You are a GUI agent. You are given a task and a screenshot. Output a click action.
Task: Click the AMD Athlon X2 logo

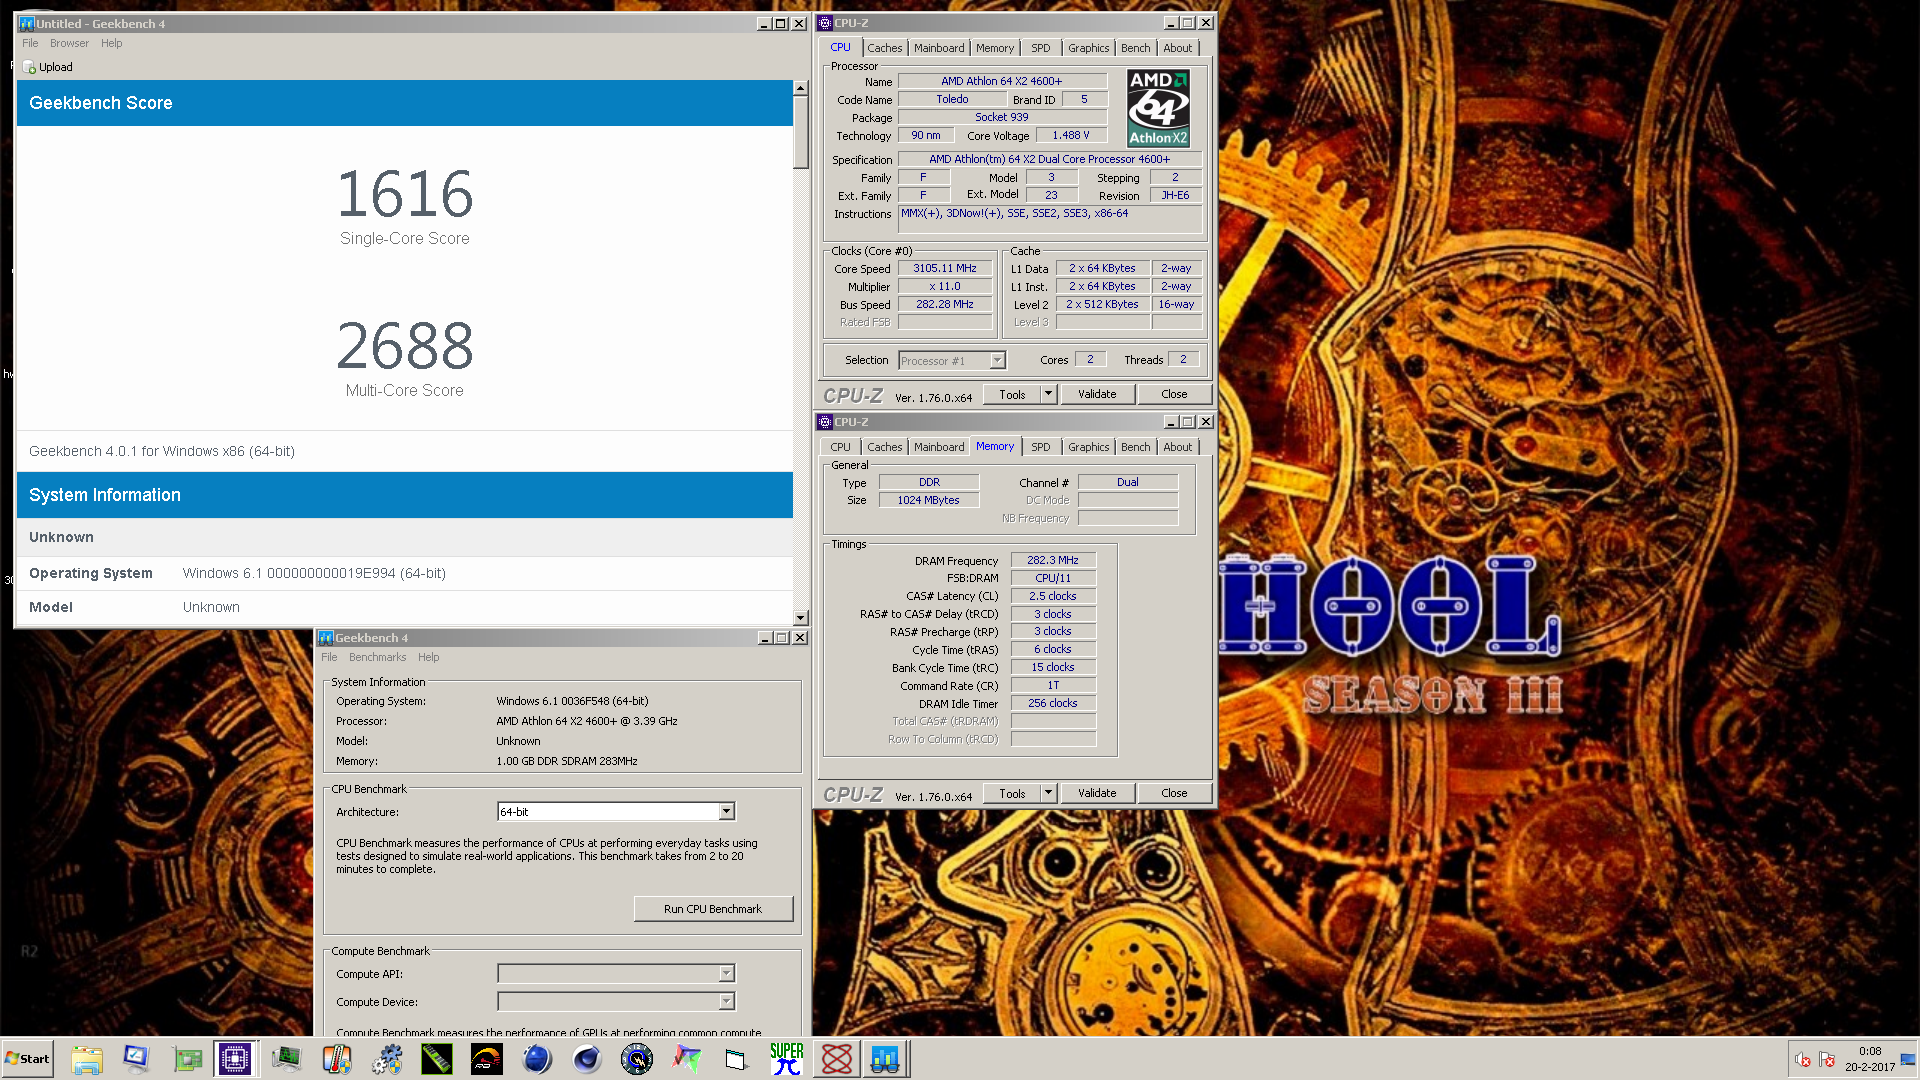pos(1158,108)
